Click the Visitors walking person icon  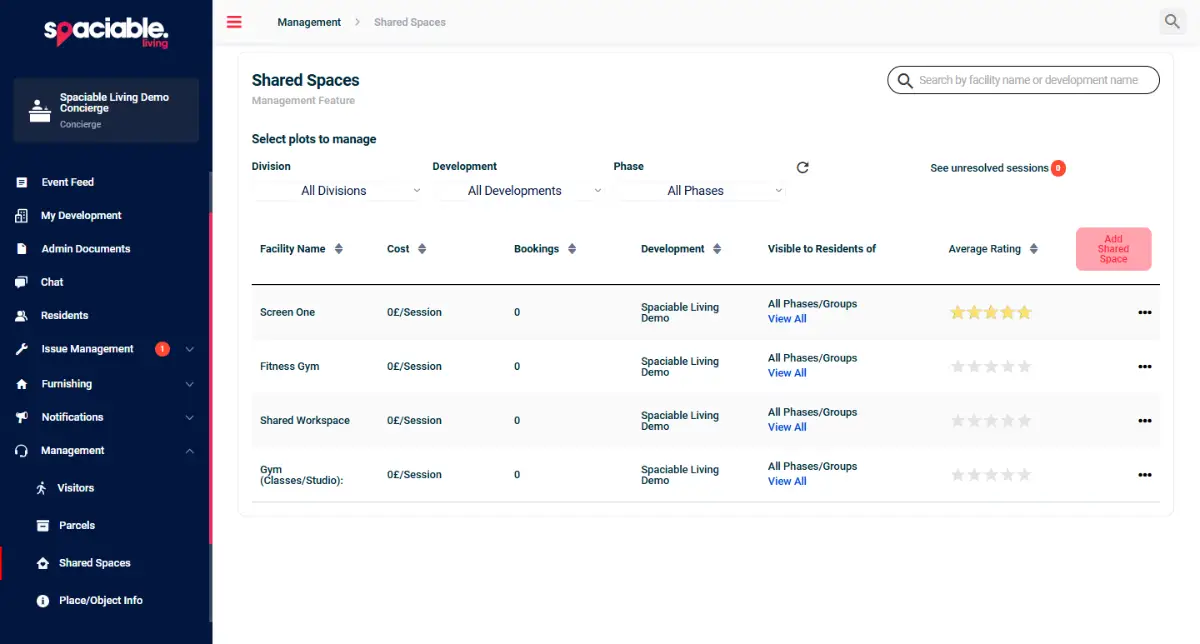[x=41, y=488]
